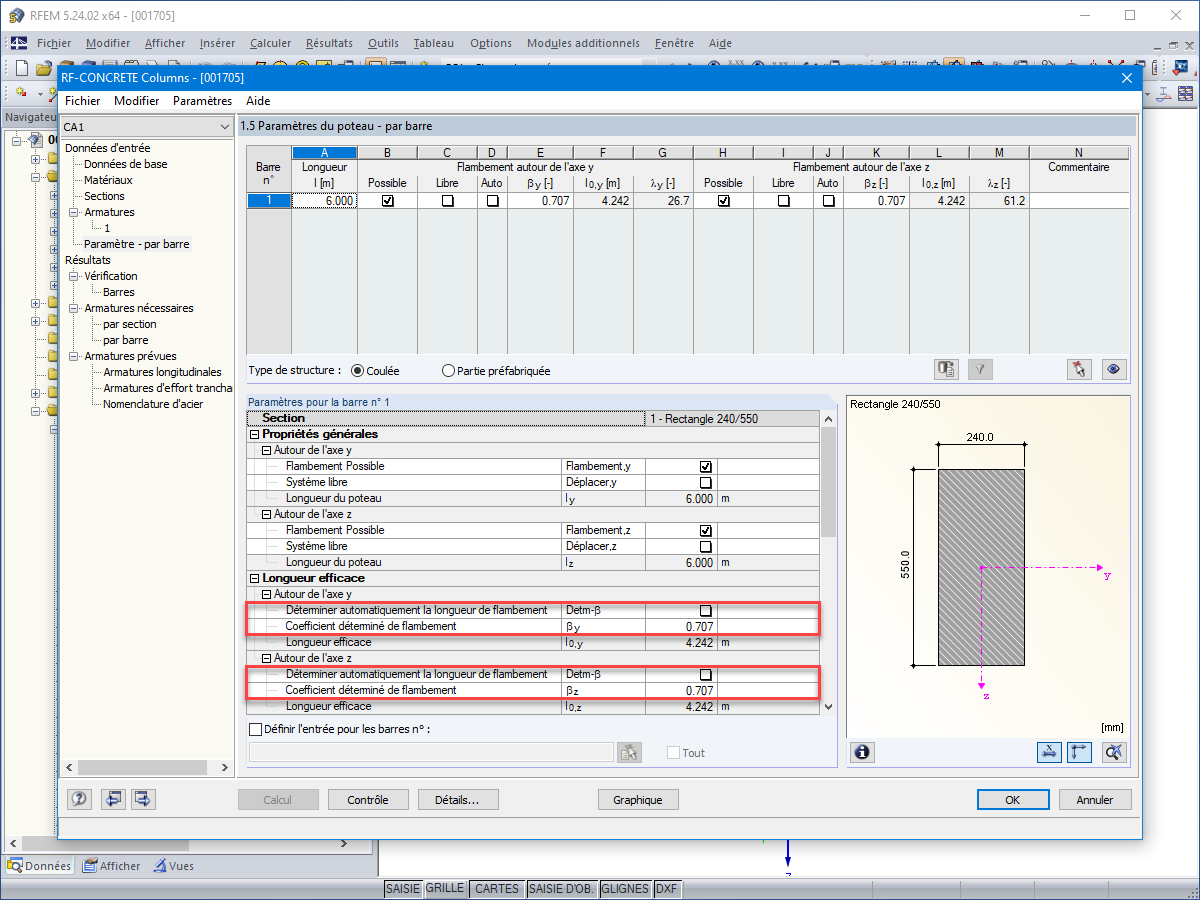Open Données navigator tab

[x=39, y=866]
